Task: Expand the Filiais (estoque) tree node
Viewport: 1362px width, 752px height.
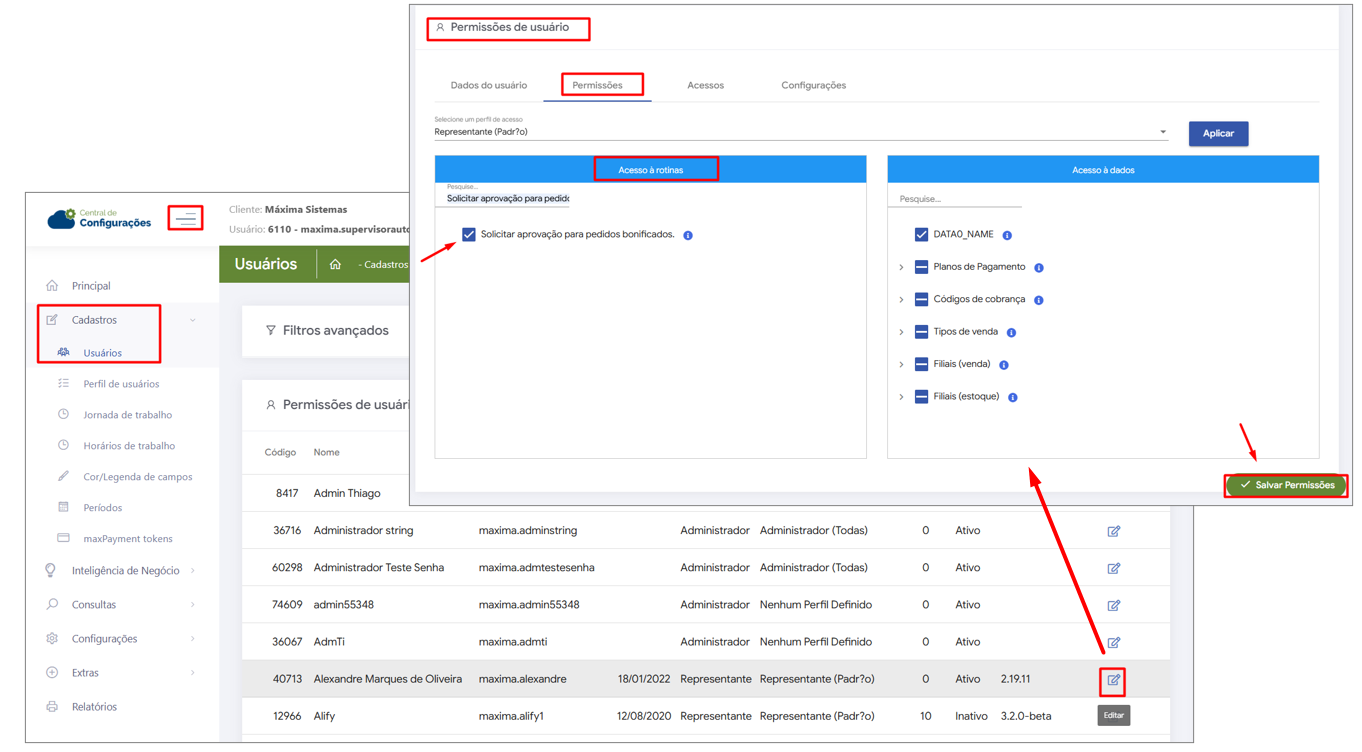Action: pyautogui.click(x=901, y=397)
